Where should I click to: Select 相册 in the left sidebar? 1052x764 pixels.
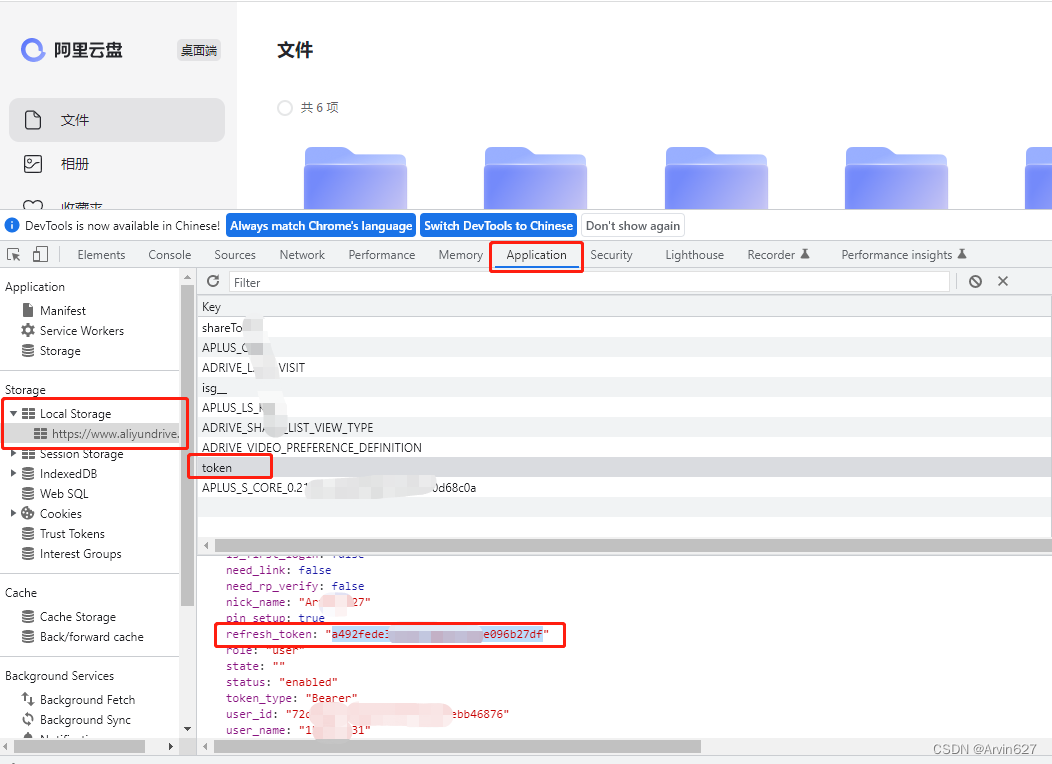tap(117, 164)
